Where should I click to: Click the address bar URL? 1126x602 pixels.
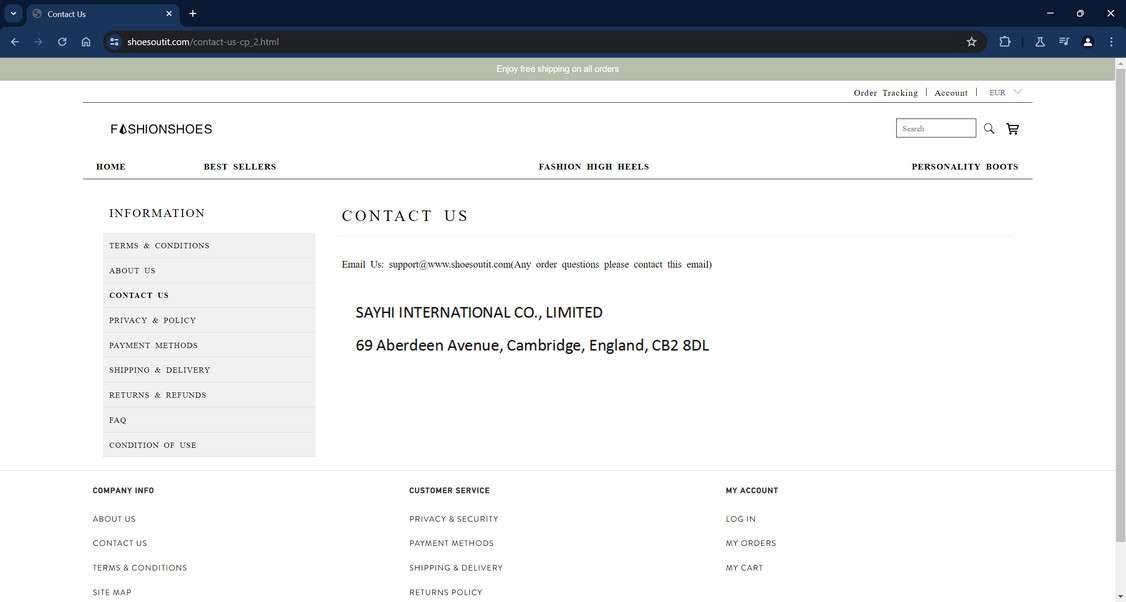click(x=203, y=42)
